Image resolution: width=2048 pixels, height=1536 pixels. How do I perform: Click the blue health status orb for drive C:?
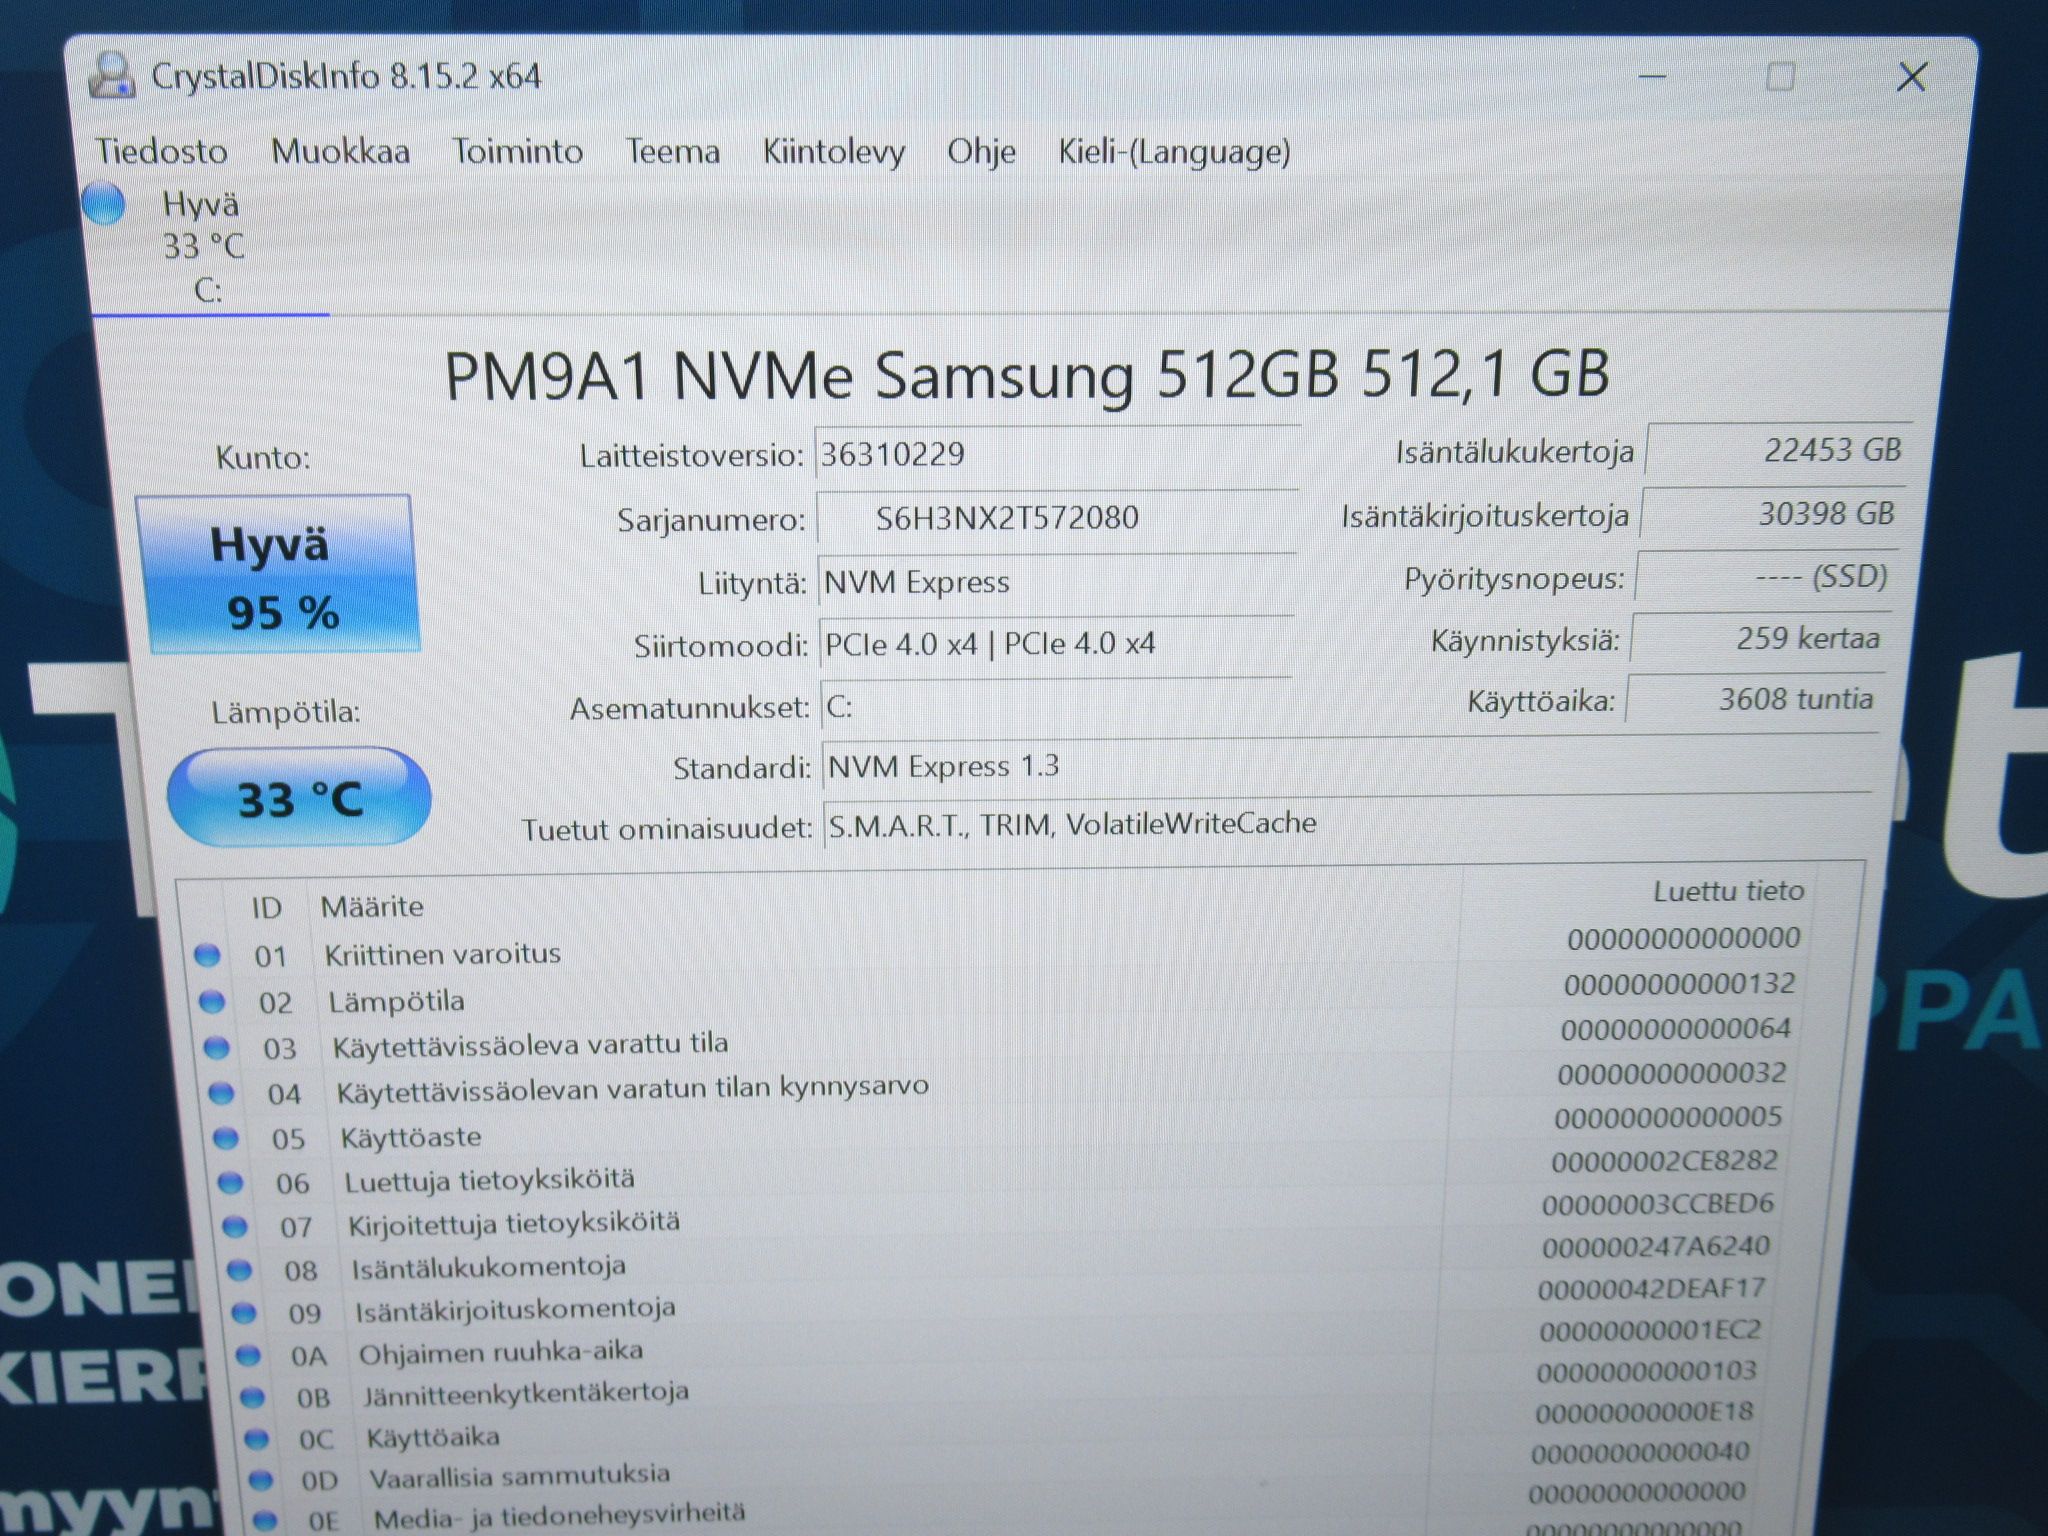104,203
